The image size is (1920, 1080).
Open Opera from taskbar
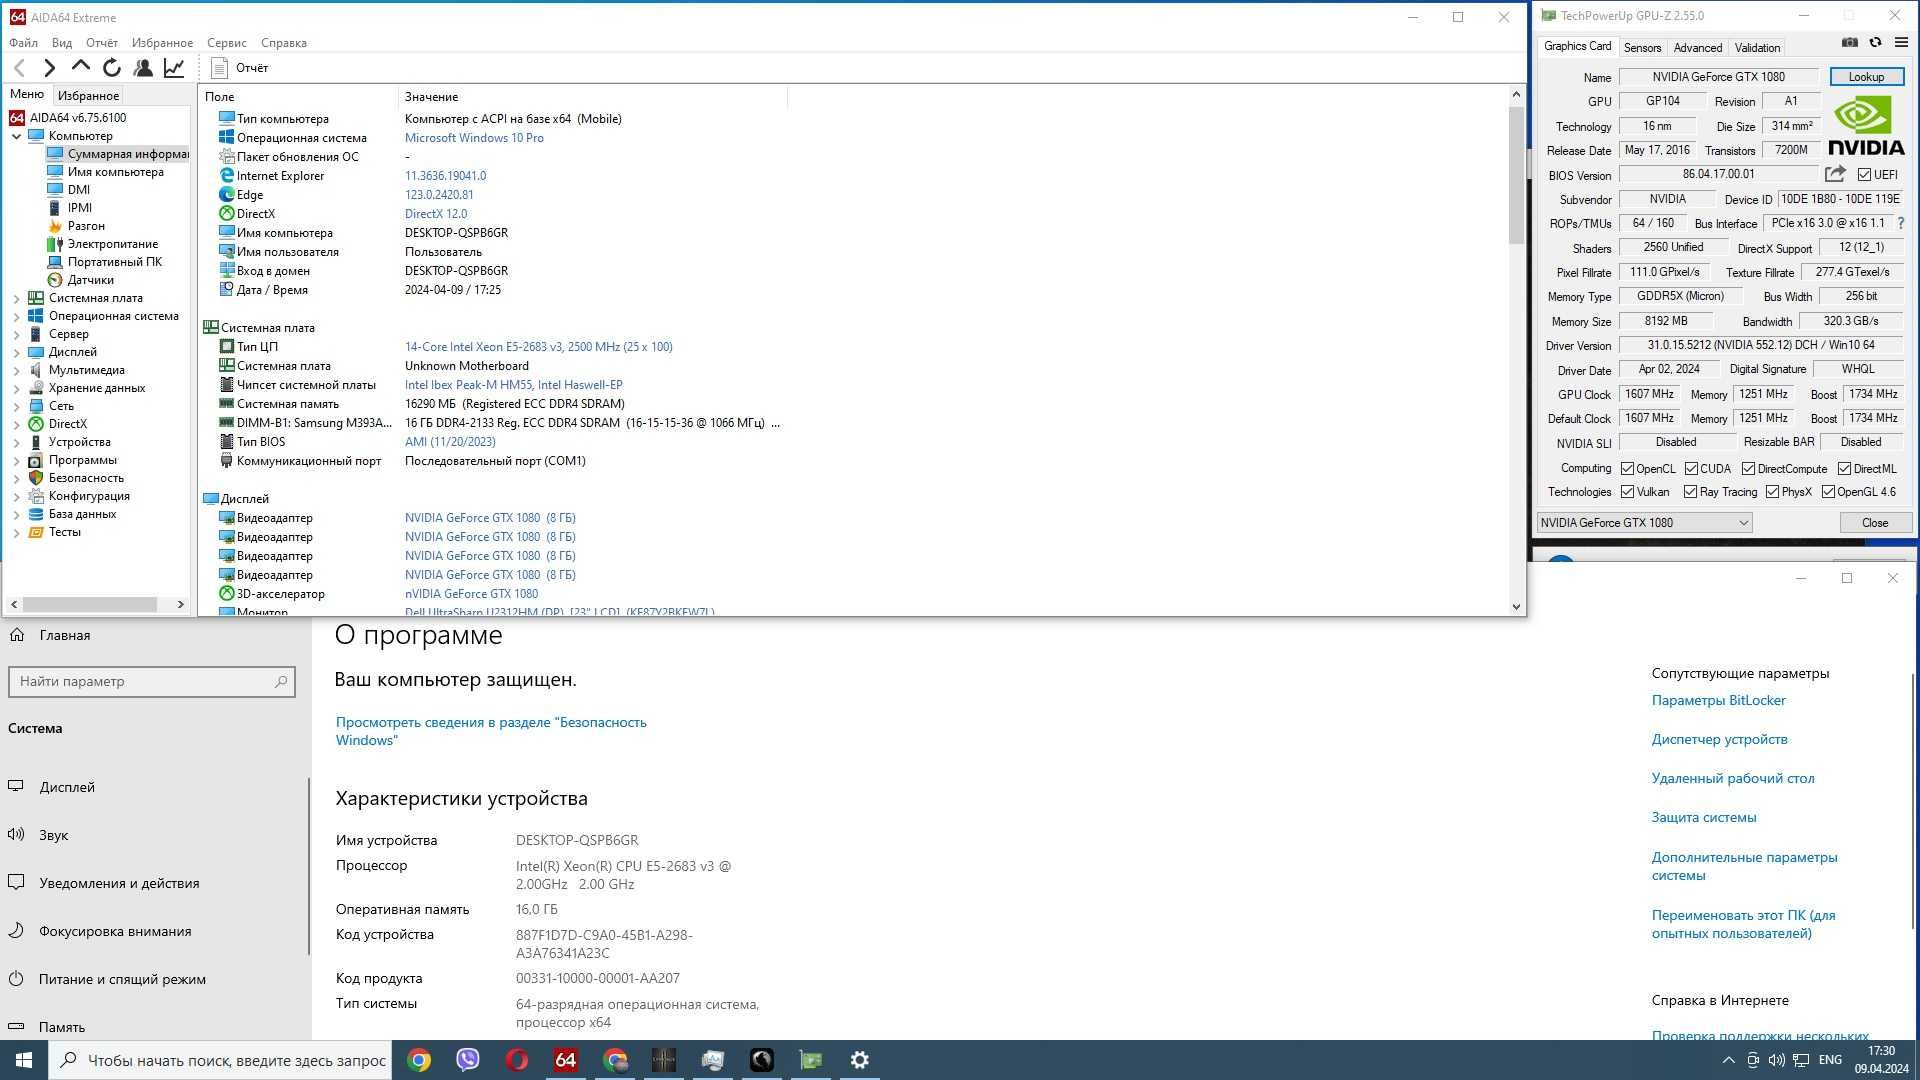click(517, 1060)
